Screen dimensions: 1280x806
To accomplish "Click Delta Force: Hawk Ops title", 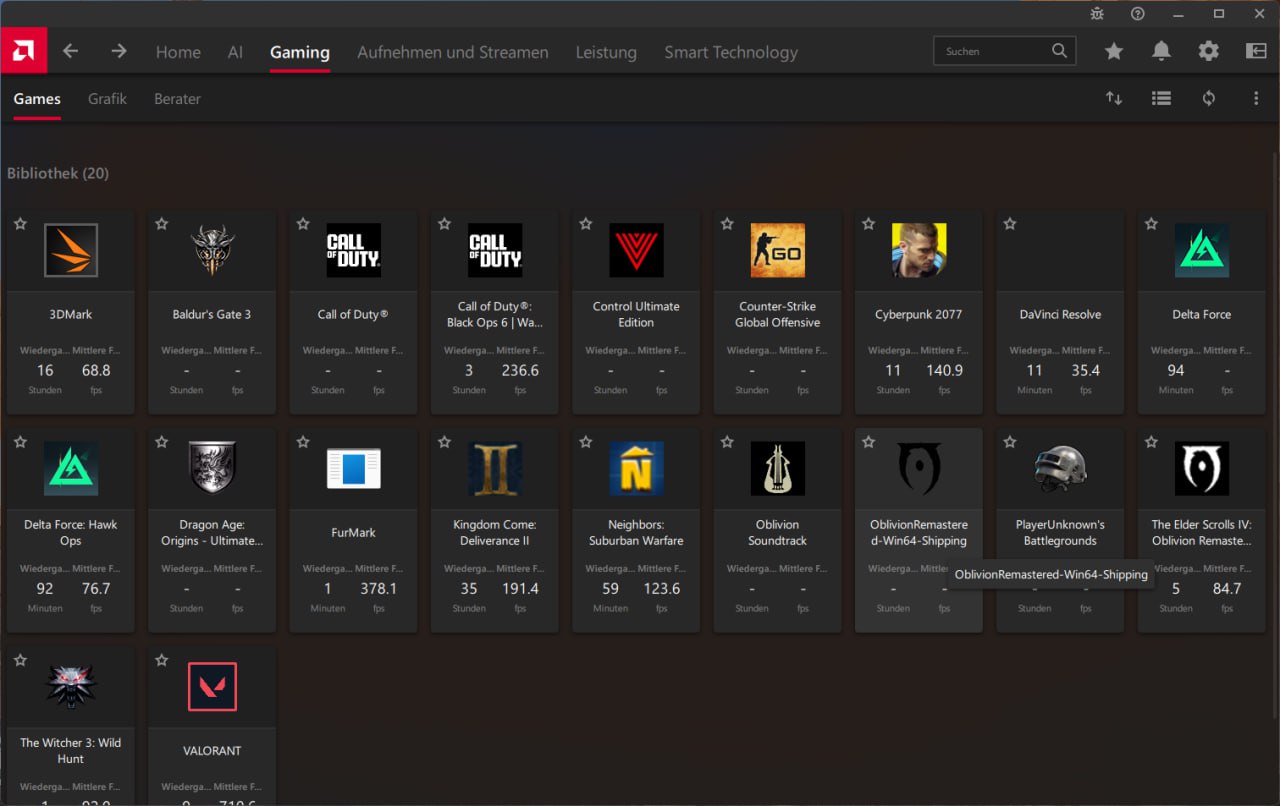I will pyautogui.click(x=71, y=532).
